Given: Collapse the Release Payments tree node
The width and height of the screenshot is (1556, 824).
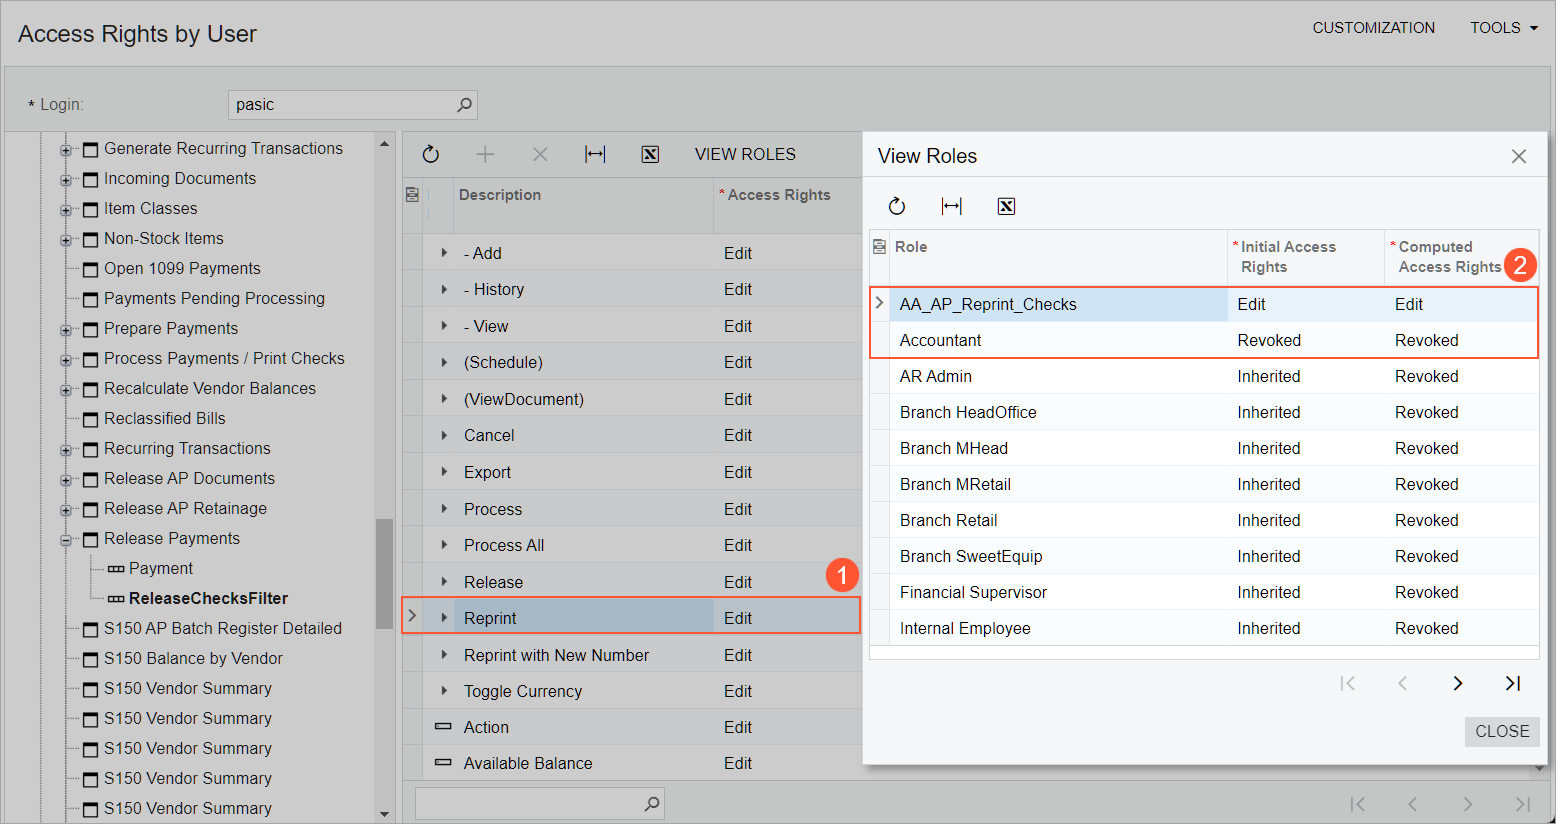Looking at the screenshot, I should (66, 540).
